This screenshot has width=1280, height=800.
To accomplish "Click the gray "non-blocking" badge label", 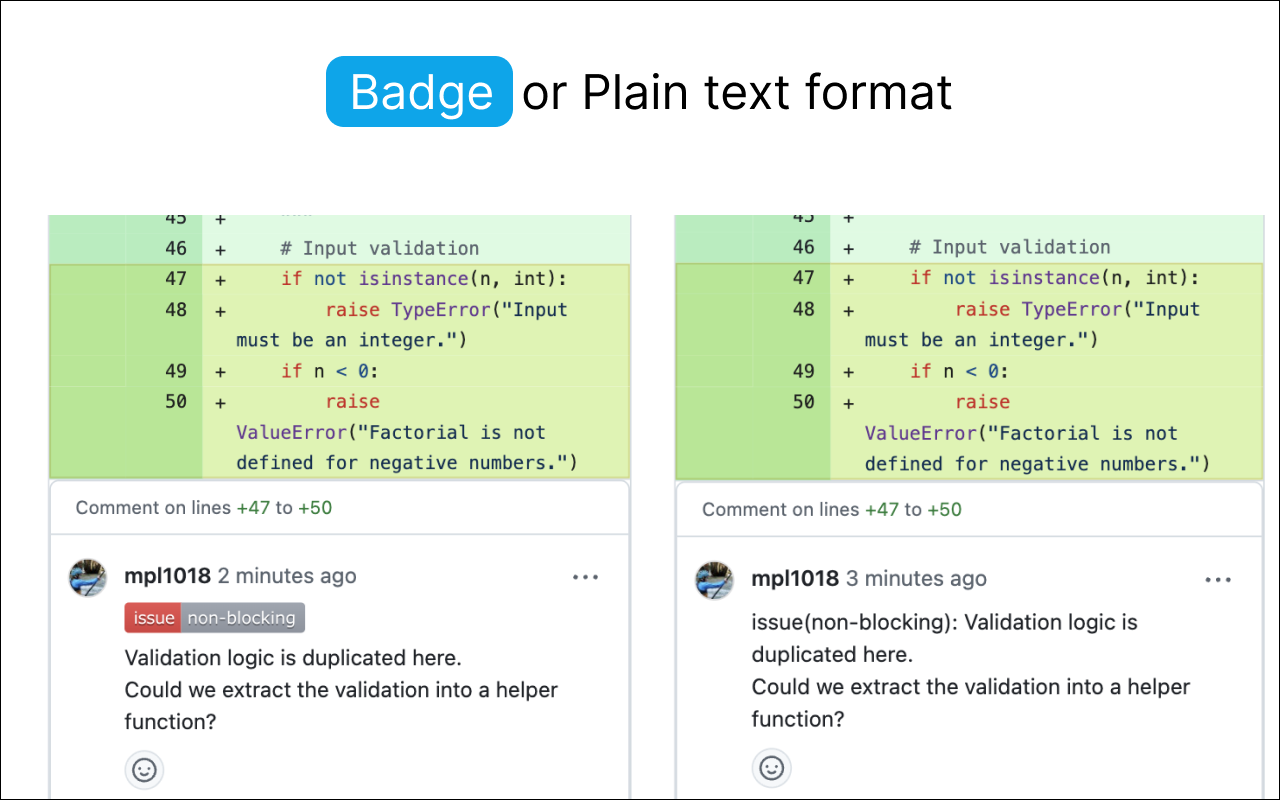I will coord(242,618).
